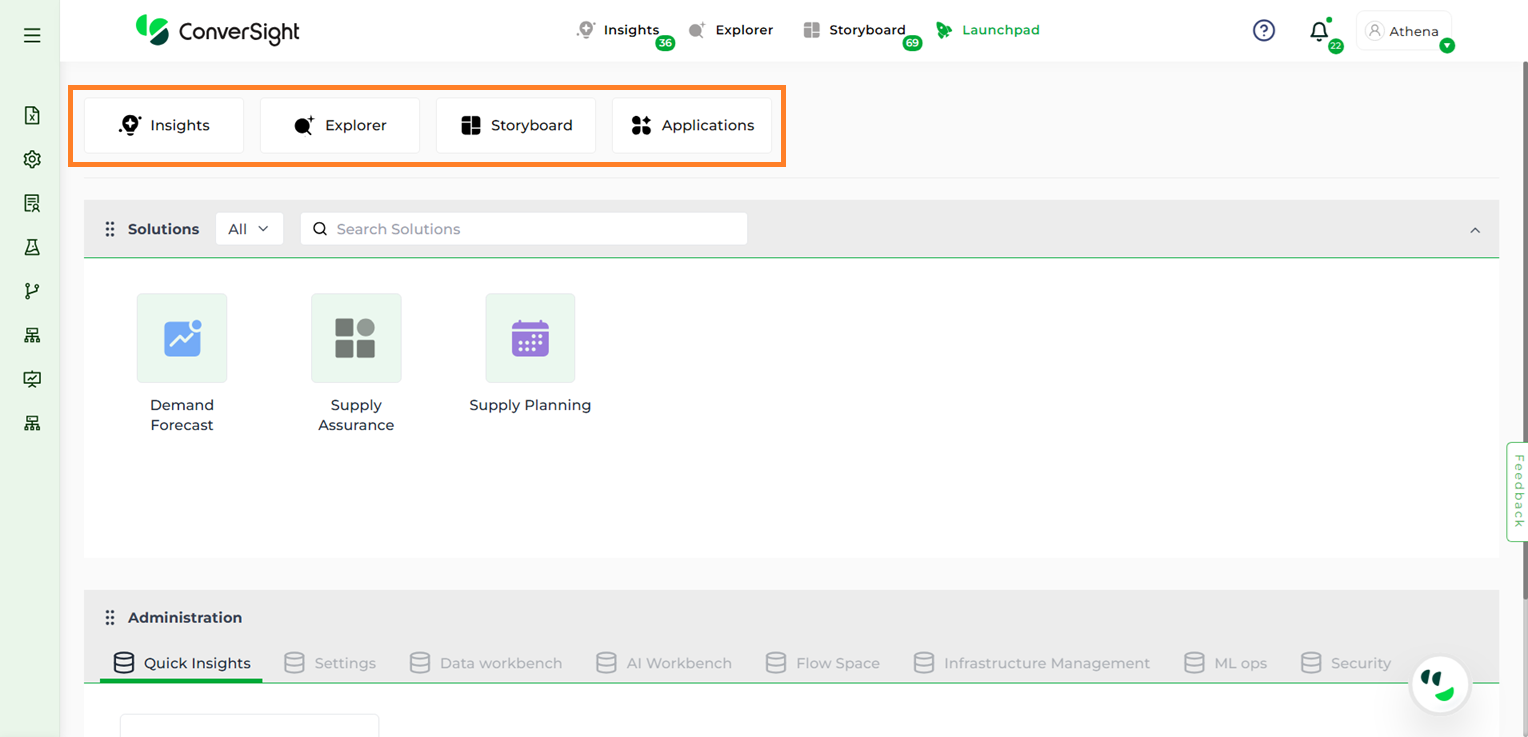Open the All filter dropdown beside Solutions
This screenshot has width=1528, height=737.
pyautogui.click(x=249, y=228)
